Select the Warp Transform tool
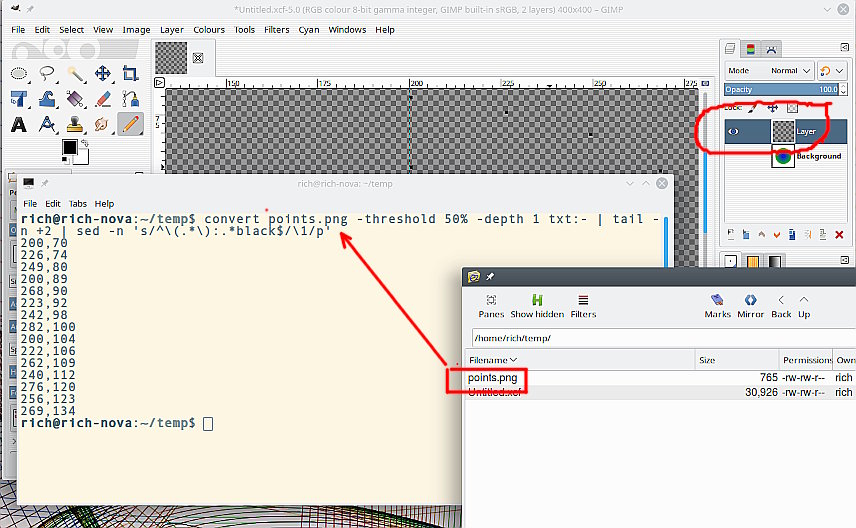The image size is (856, 528). click(x=47, y=99)
